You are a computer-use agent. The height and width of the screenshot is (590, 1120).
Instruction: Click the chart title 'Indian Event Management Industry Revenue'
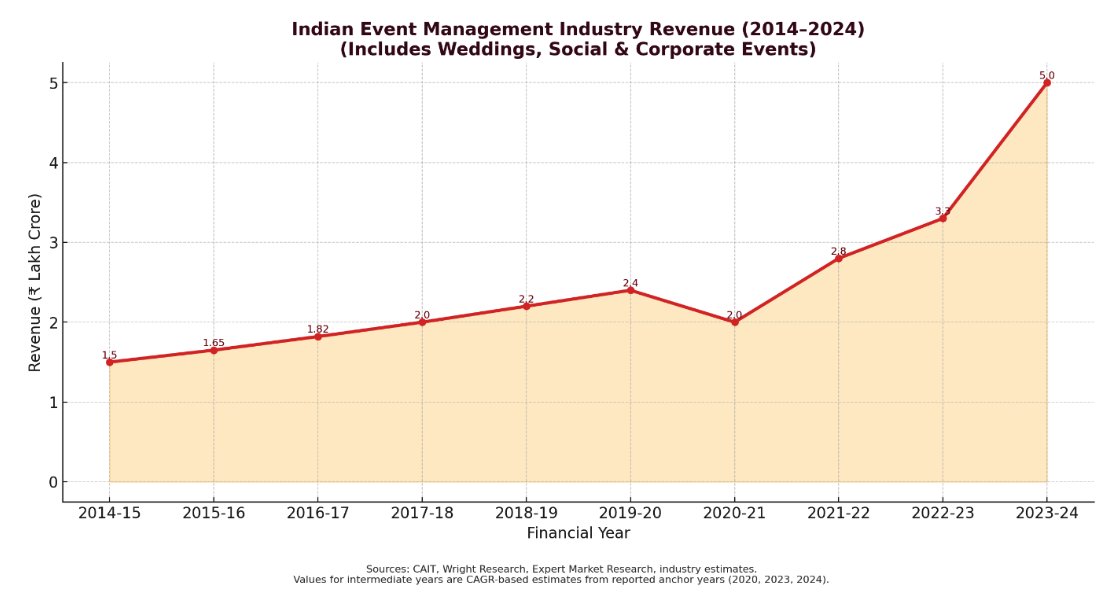tap(578, 29)
